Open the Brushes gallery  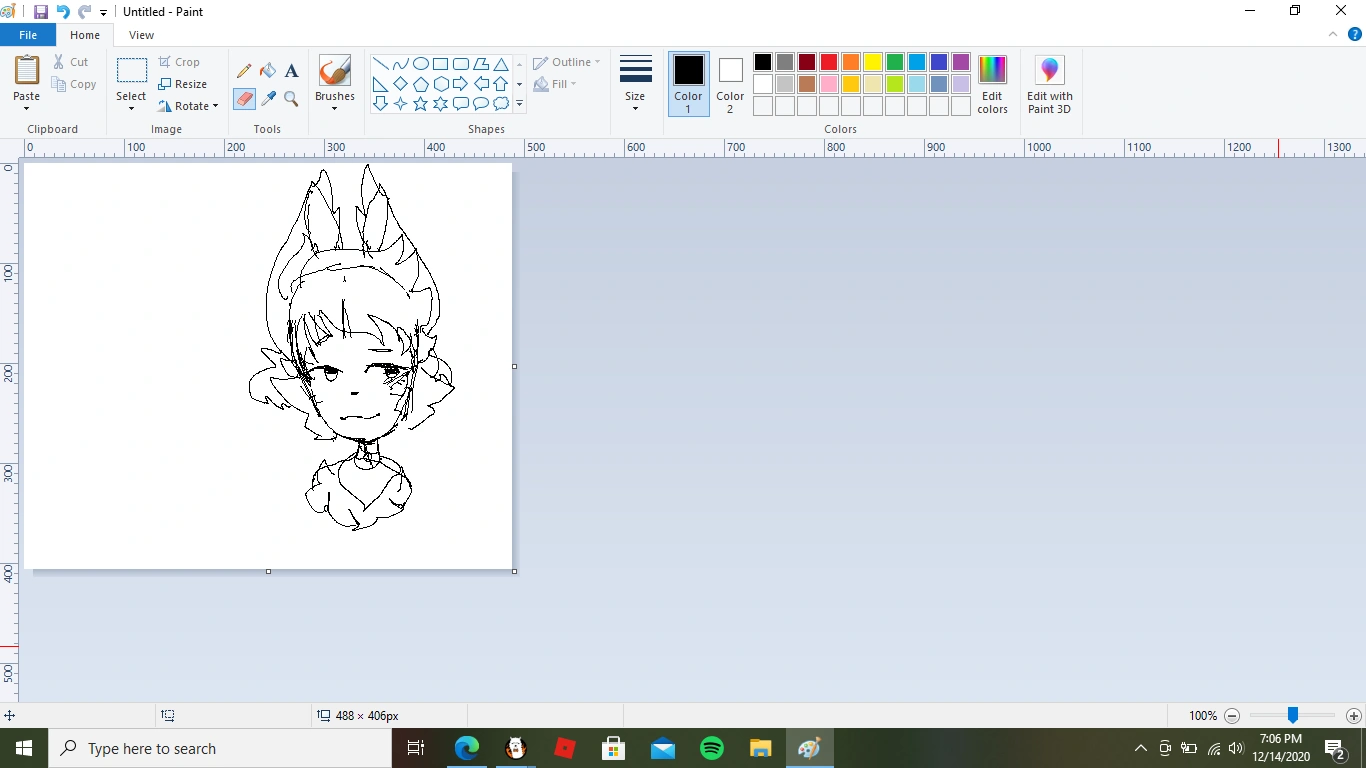334,80
